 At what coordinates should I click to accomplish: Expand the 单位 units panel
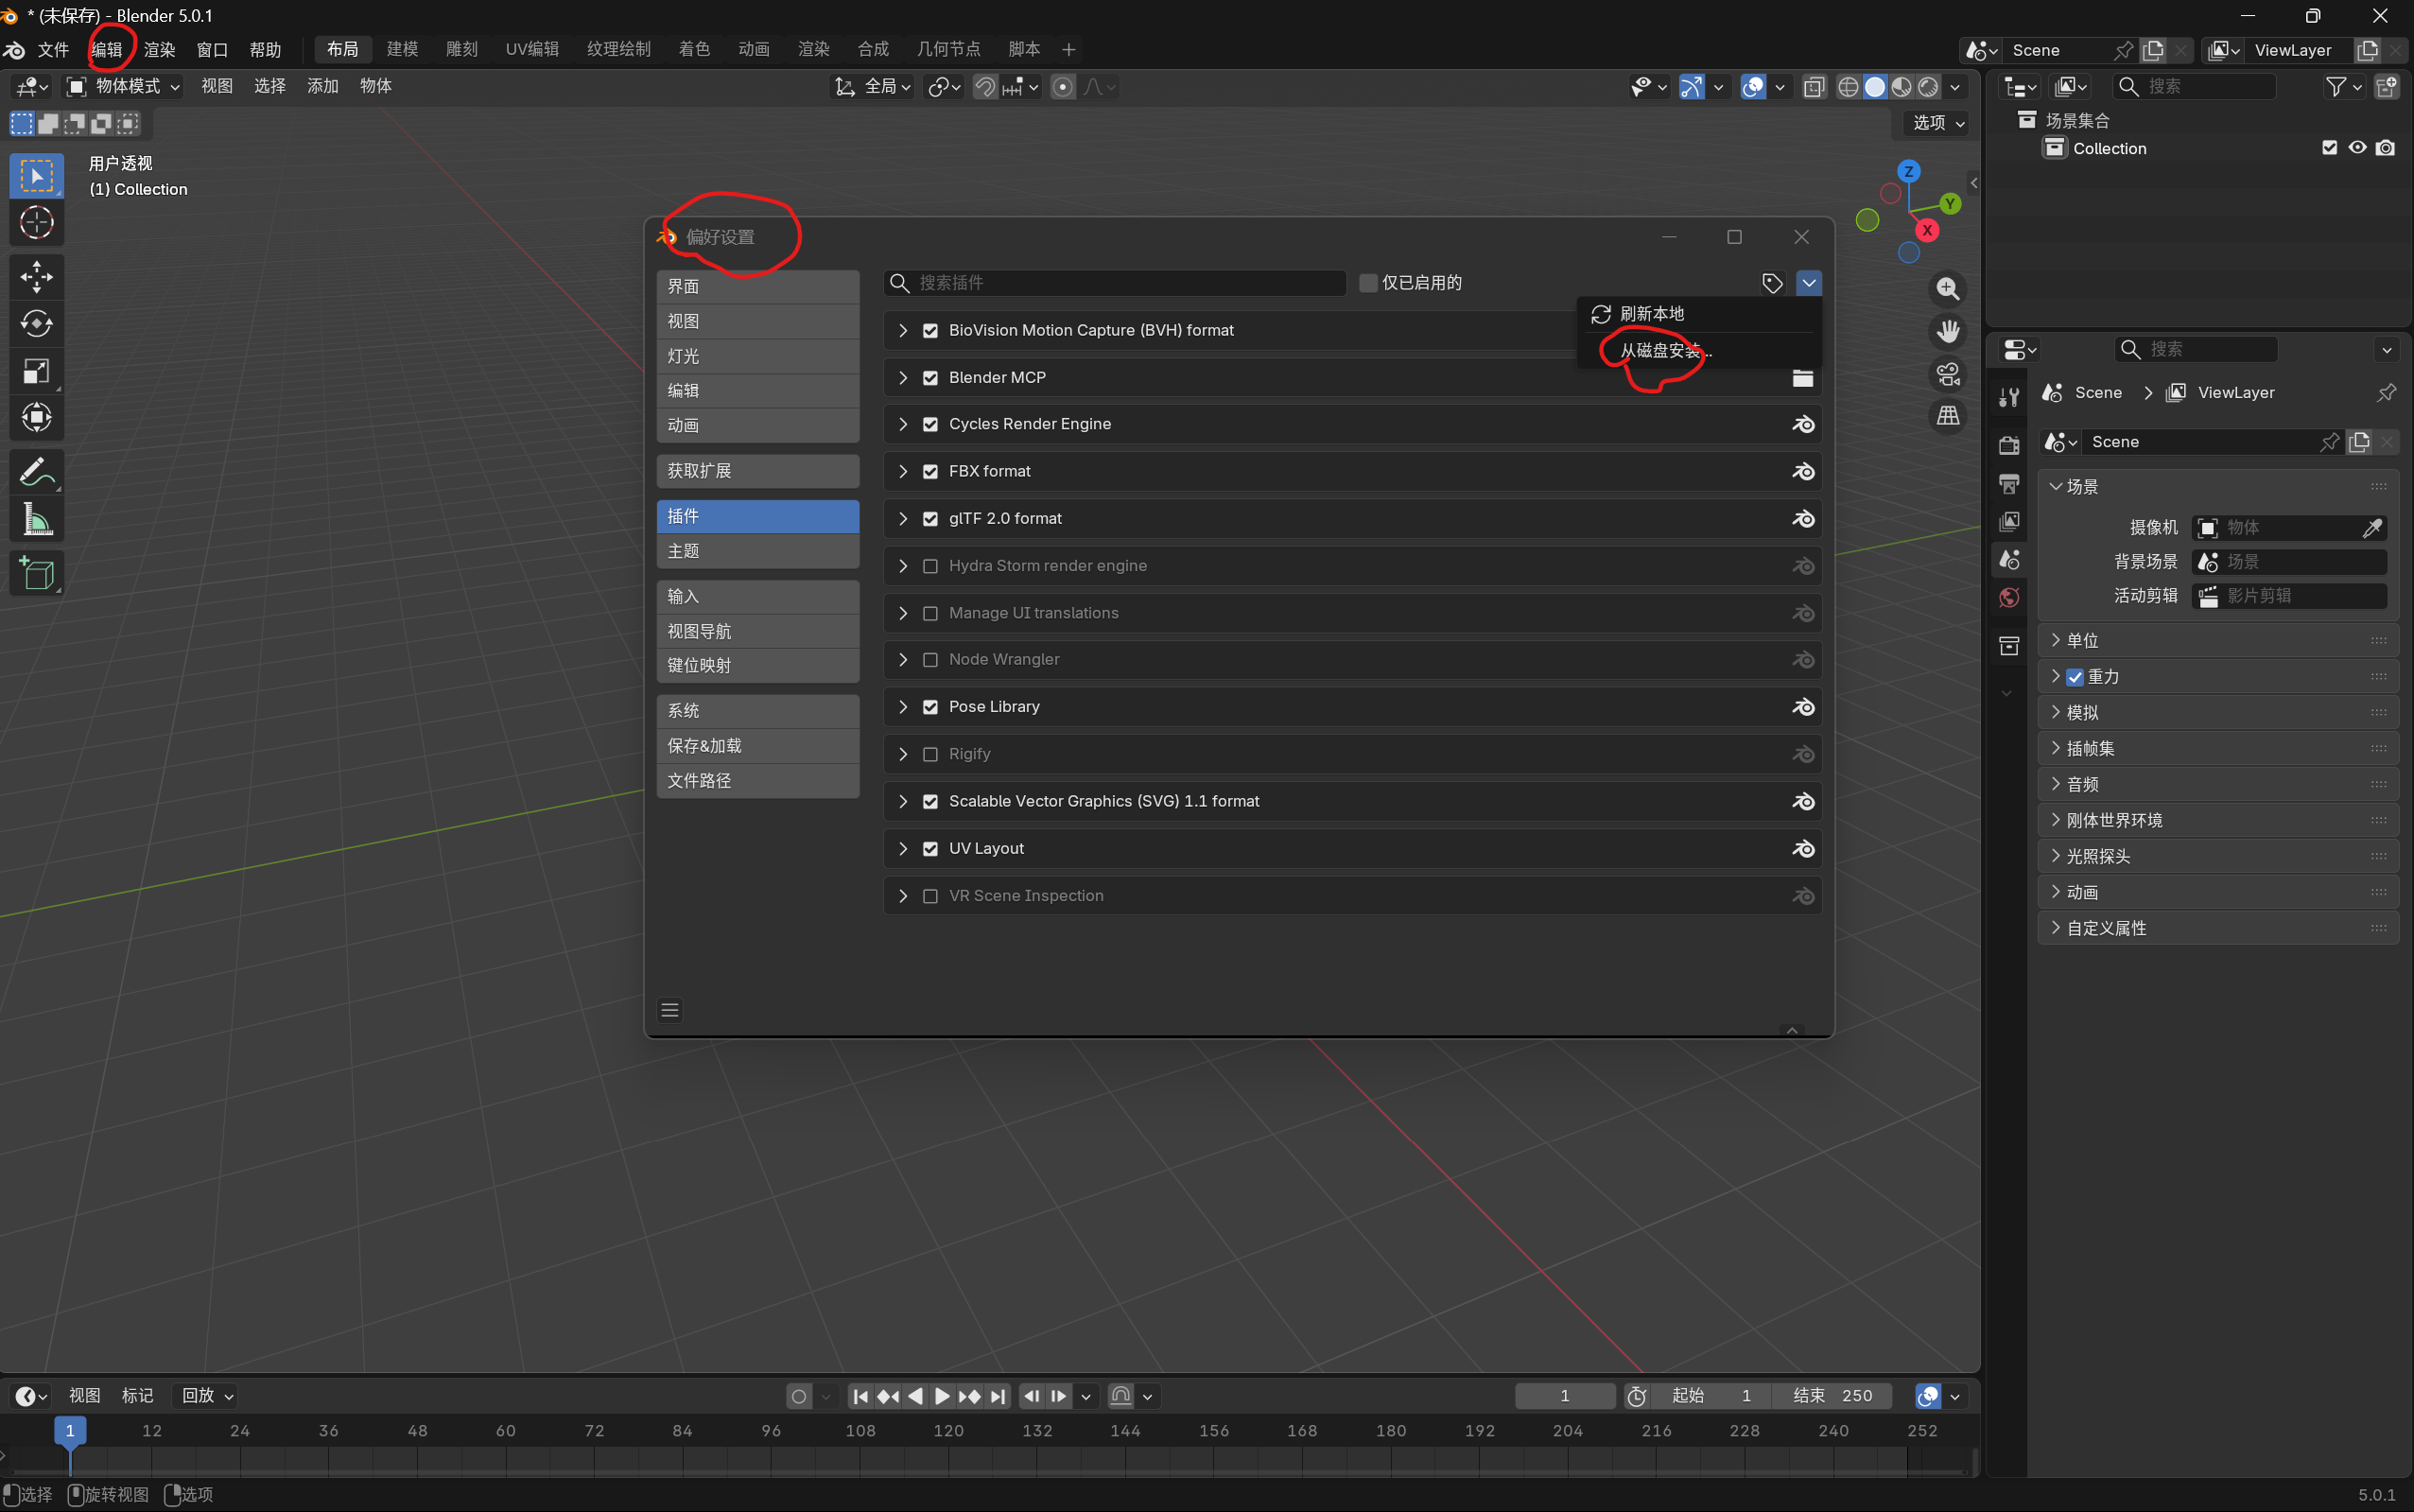pyautogui.click(x=2217, y=641)
